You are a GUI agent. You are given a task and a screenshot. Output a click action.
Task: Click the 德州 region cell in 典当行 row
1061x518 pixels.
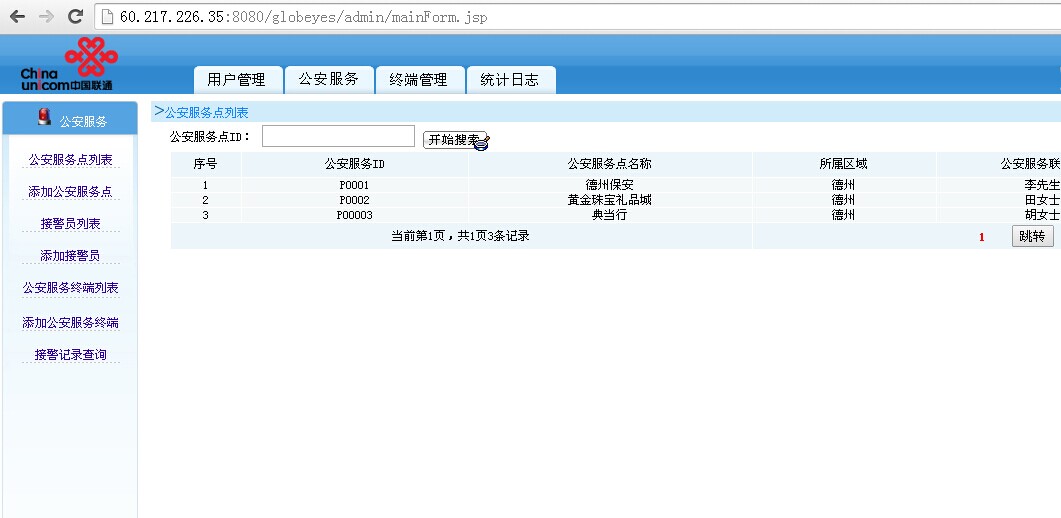pyautogui.click(x=843, y=216)
